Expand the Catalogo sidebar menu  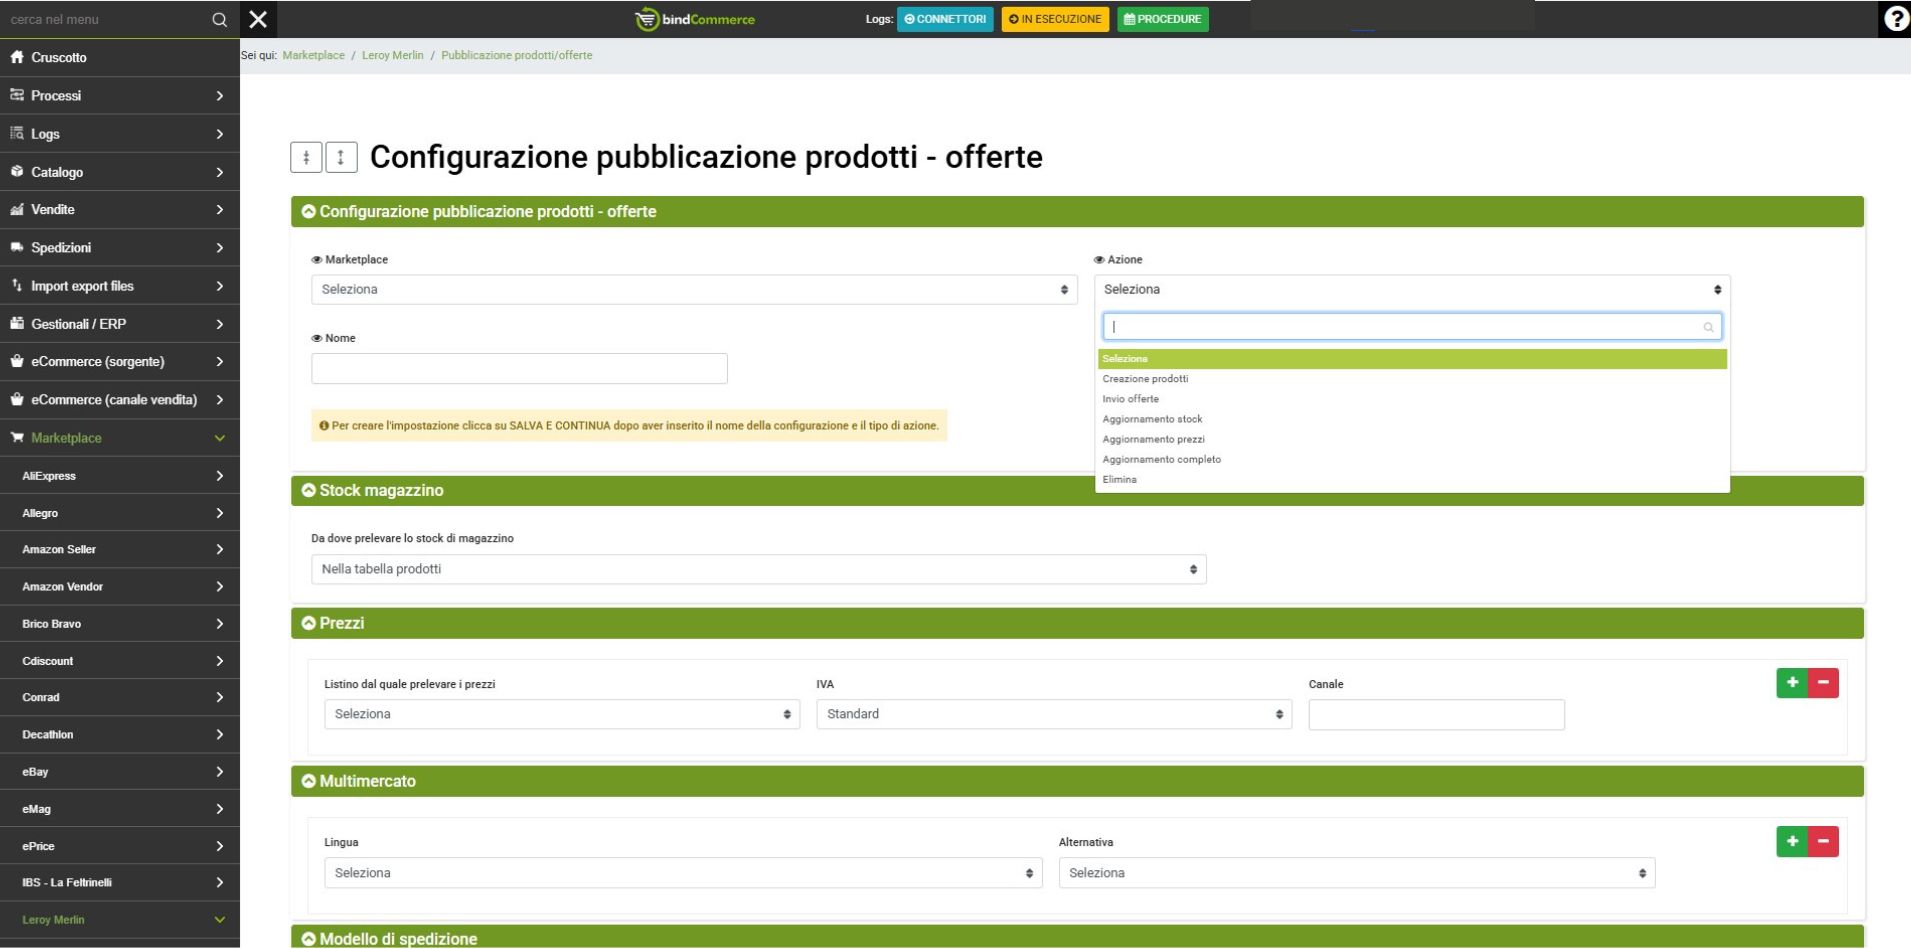click(x=119, y=172)
